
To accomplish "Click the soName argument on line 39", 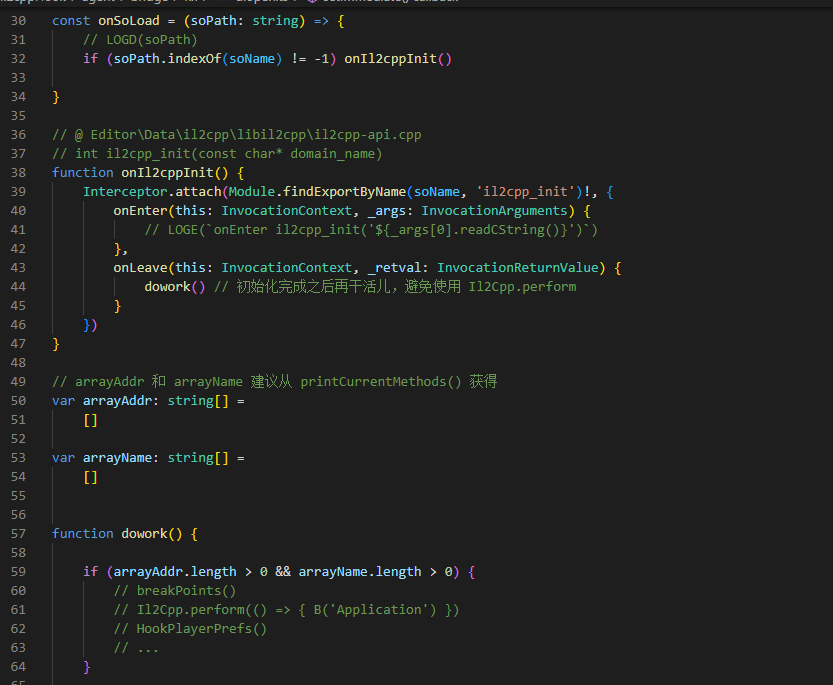I will tap(437, 192).
